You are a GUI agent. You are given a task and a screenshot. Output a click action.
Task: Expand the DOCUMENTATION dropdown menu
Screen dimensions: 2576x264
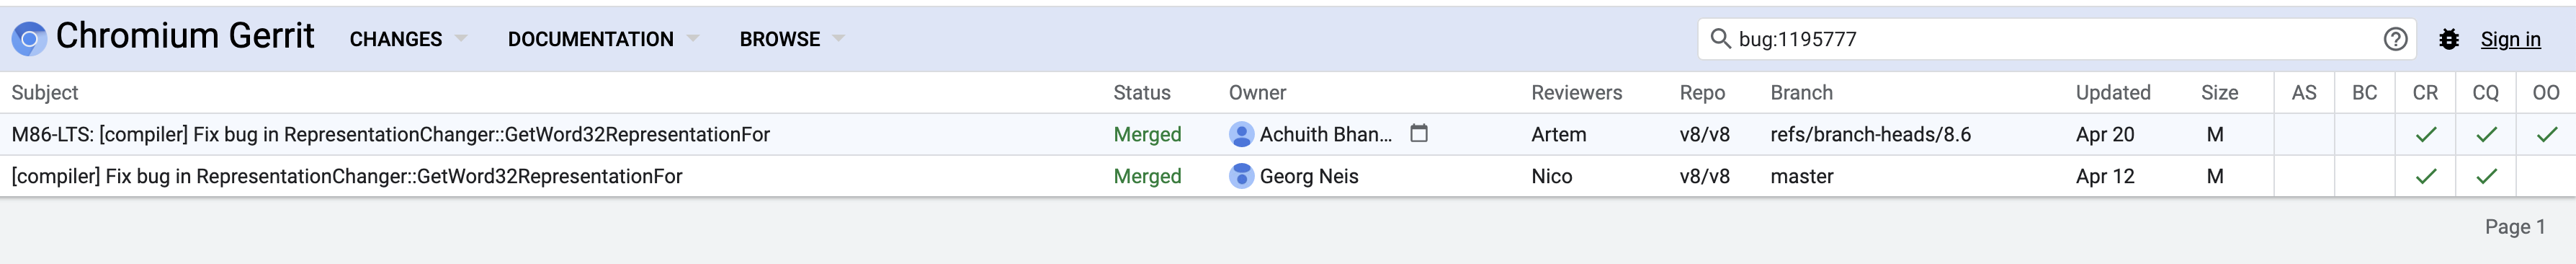[603, 39]
